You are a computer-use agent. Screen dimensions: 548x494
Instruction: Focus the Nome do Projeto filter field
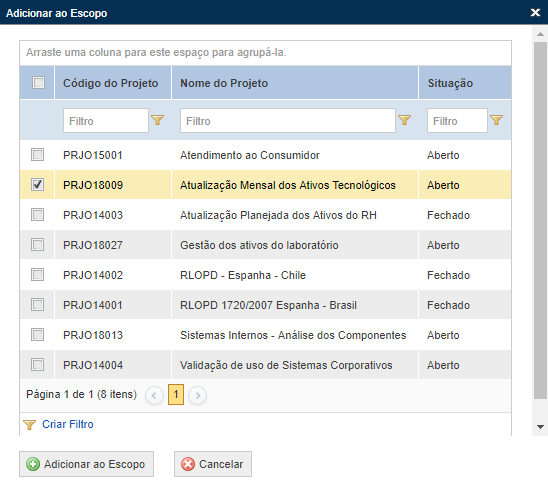click(288, 121)
